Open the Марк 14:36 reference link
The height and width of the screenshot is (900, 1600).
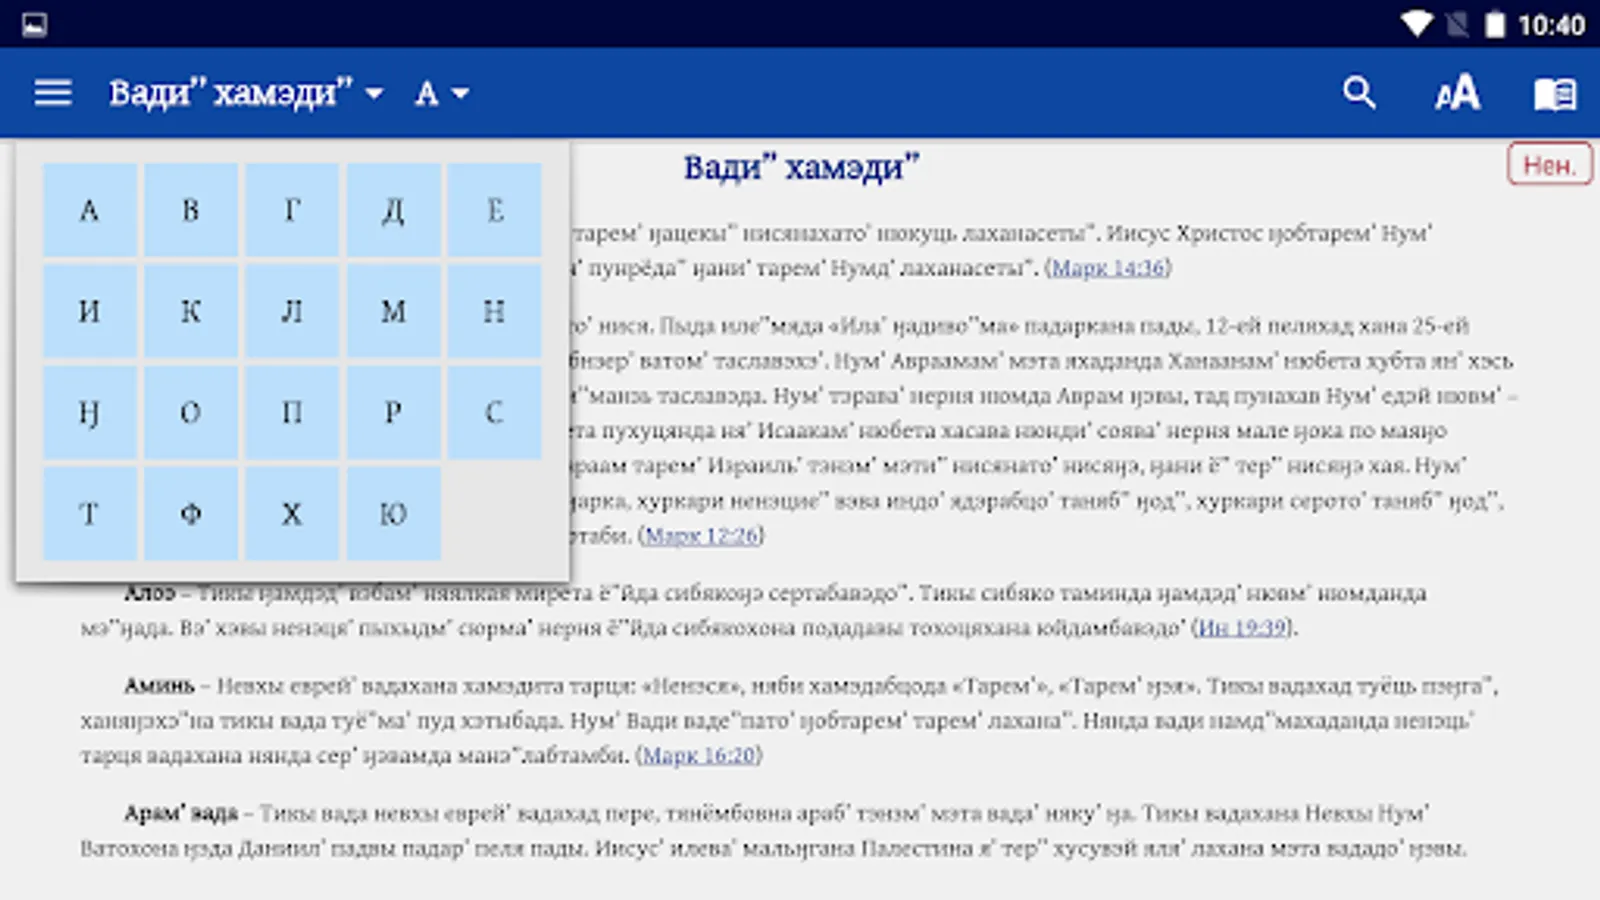1108,268
